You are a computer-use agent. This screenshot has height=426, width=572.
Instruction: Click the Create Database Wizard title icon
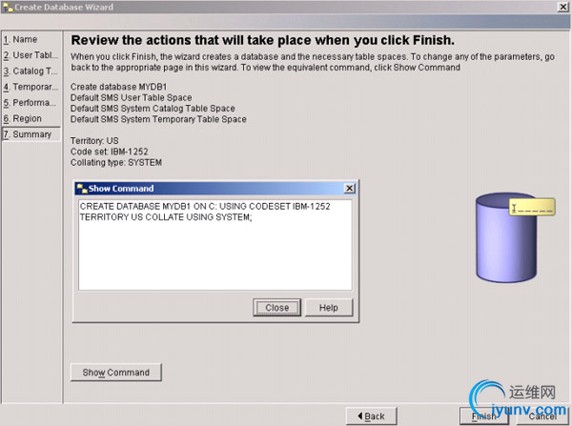7,7
